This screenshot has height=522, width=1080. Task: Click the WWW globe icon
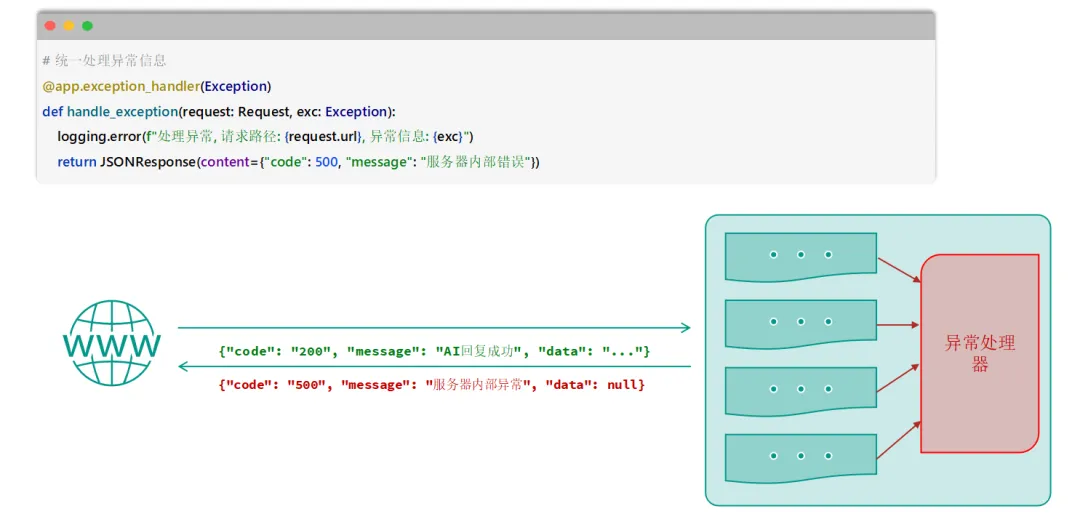112,342
